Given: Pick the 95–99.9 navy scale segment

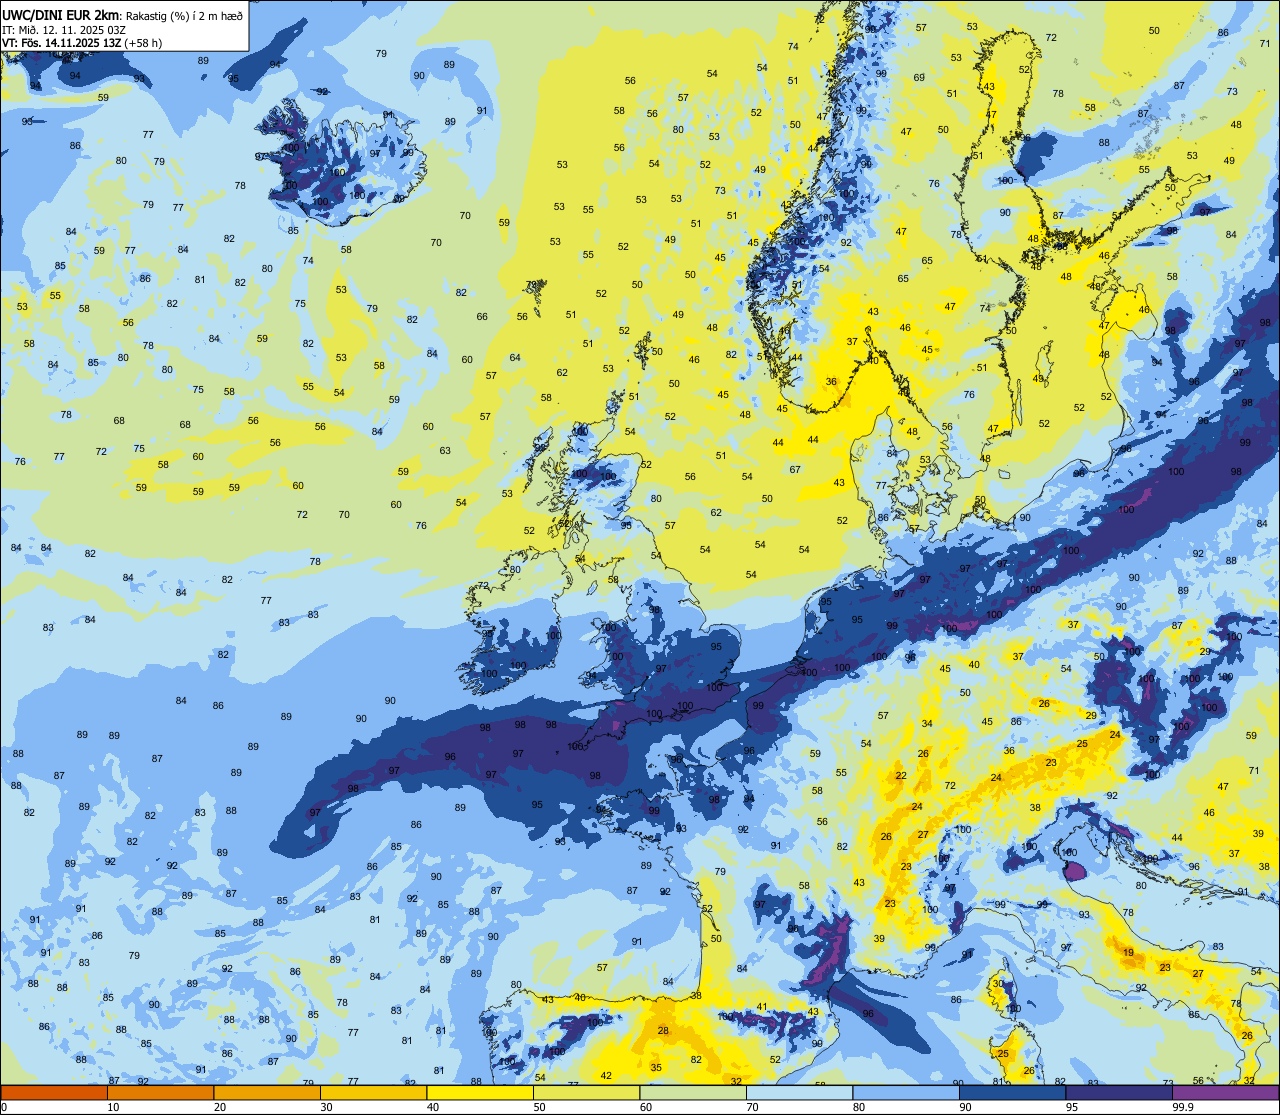Looking at the screenshot, I should 1119,1093.
